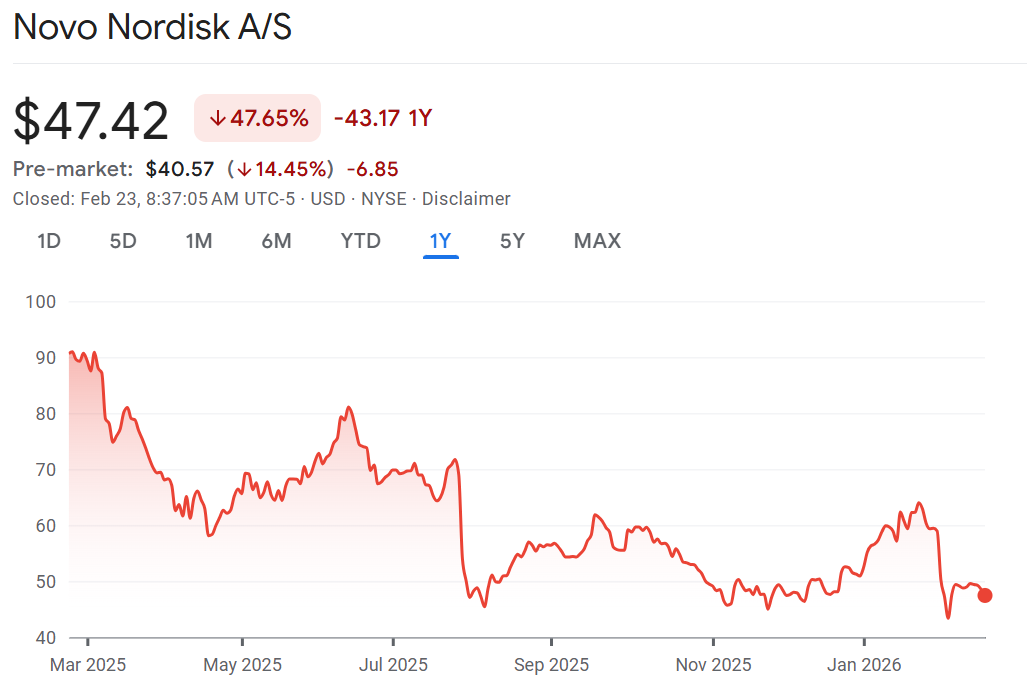This screenshot has height=693, width=1027.
Task: Show the 1M price history
Action: pos(199,241)
